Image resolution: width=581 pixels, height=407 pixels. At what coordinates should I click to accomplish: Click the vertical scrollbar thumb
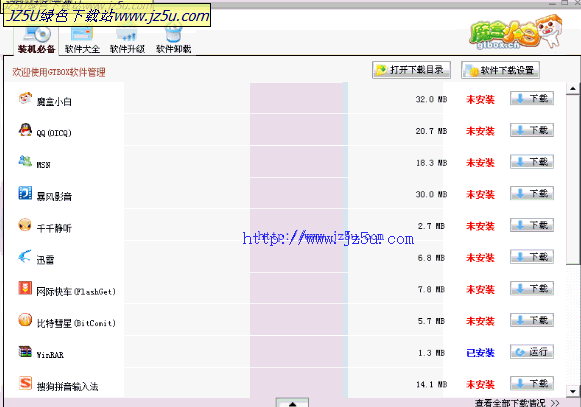coord(573,180)
